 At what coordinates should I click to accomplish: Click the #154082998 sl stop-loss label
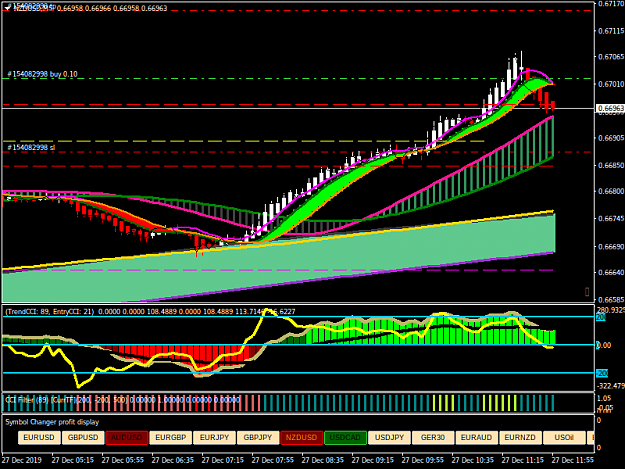click(31, 147)
